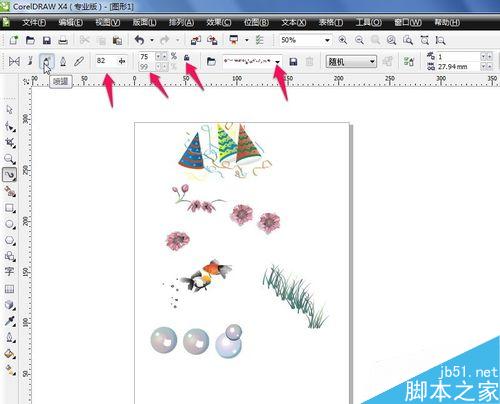The image size is (500, 404).
Task: Expand the undo history dropdown arrow
Action: pyautogui.click(x=152, y=40)
